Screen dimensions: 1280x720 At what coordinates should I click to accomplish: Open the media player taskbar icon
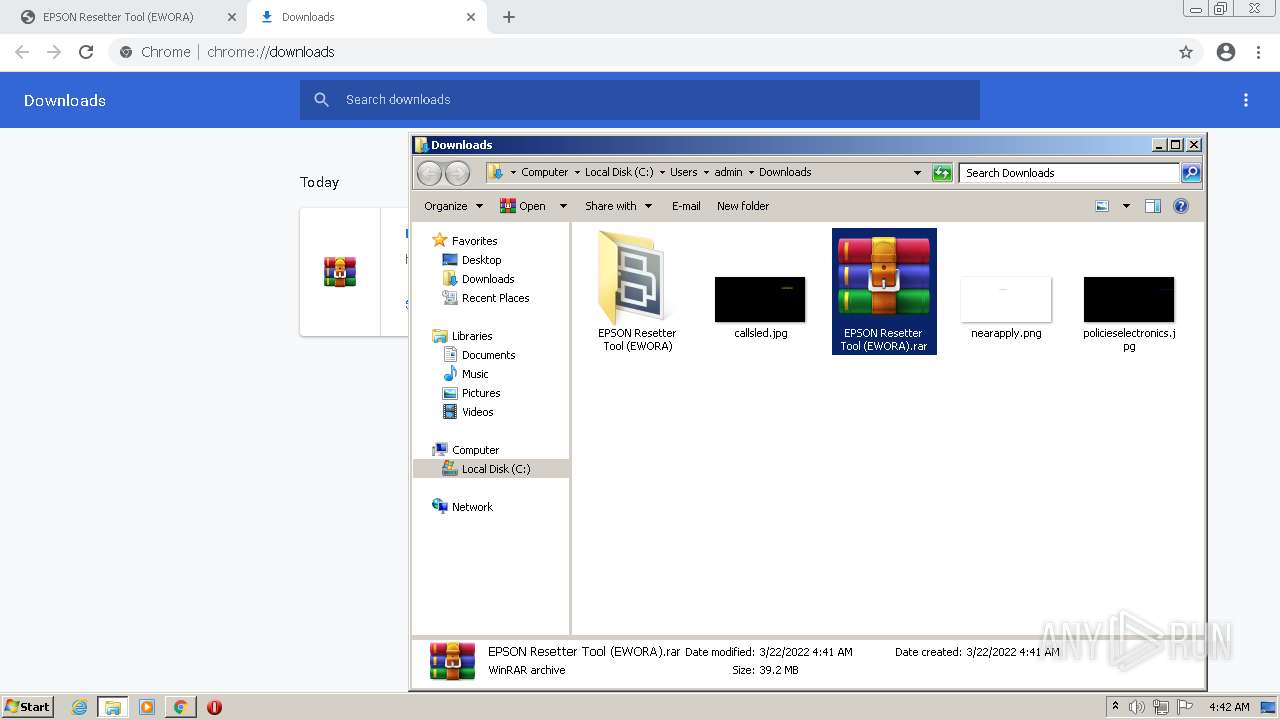[147, 707]
